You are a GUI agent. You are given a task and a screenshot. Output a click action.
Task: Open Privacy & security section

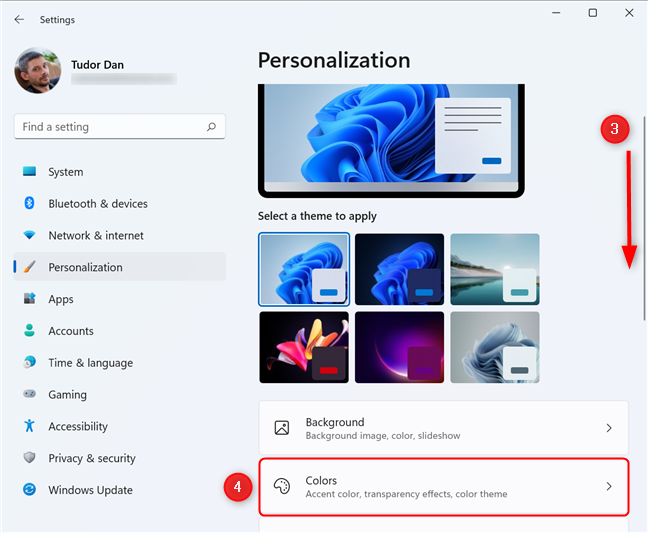coord(120,458)
